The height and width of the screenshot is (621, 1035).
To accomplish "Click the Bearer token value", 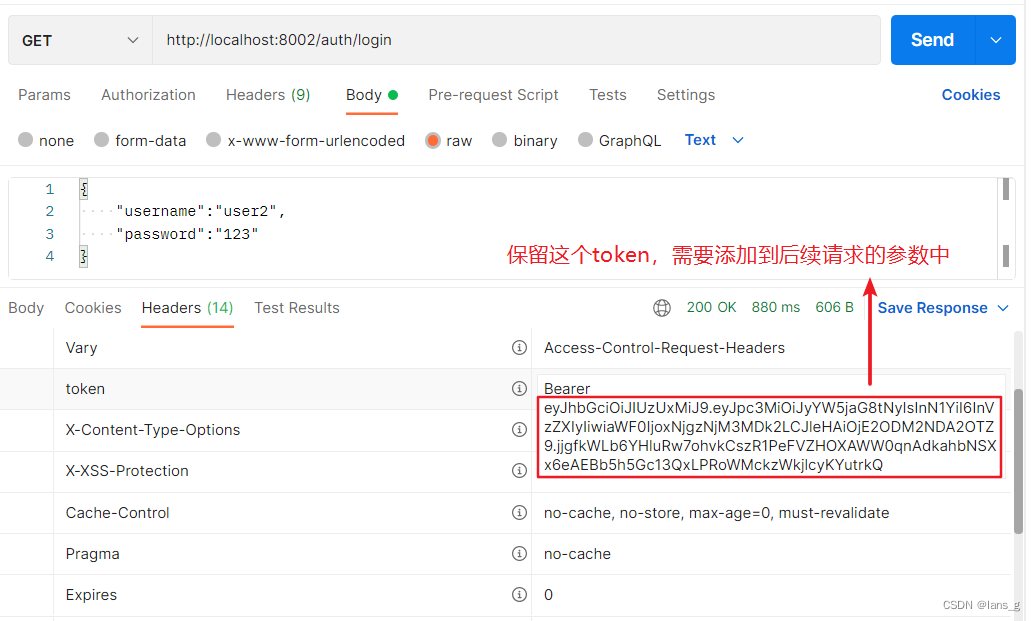I will click(770, 427).
